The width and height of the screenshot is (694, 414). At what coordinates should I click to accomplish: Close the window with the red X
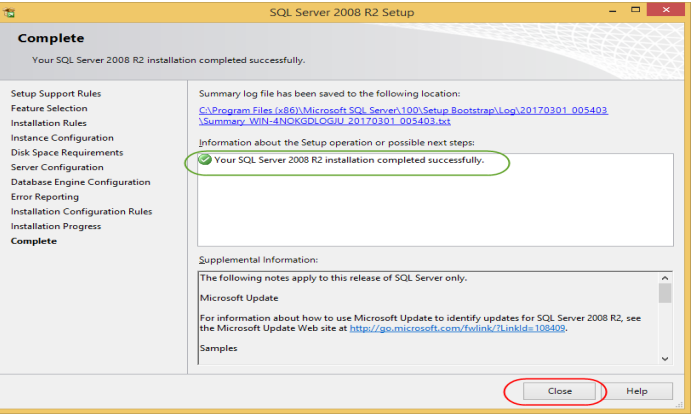[666, 9]
